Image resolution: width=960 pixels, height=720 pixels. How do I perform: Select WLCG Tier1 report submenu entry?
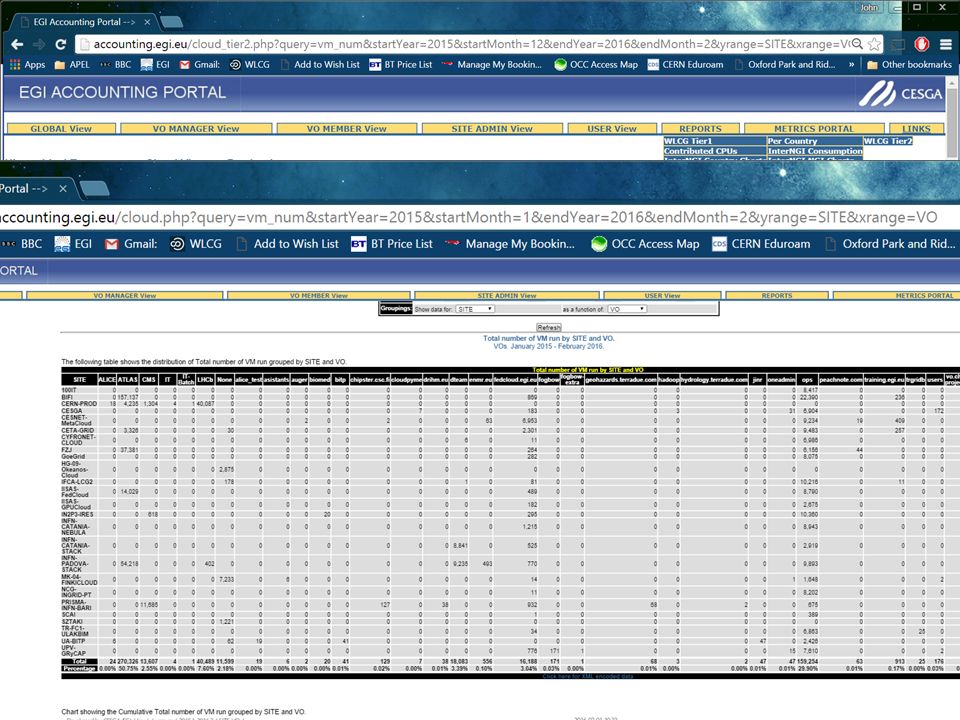coord(714,141)
